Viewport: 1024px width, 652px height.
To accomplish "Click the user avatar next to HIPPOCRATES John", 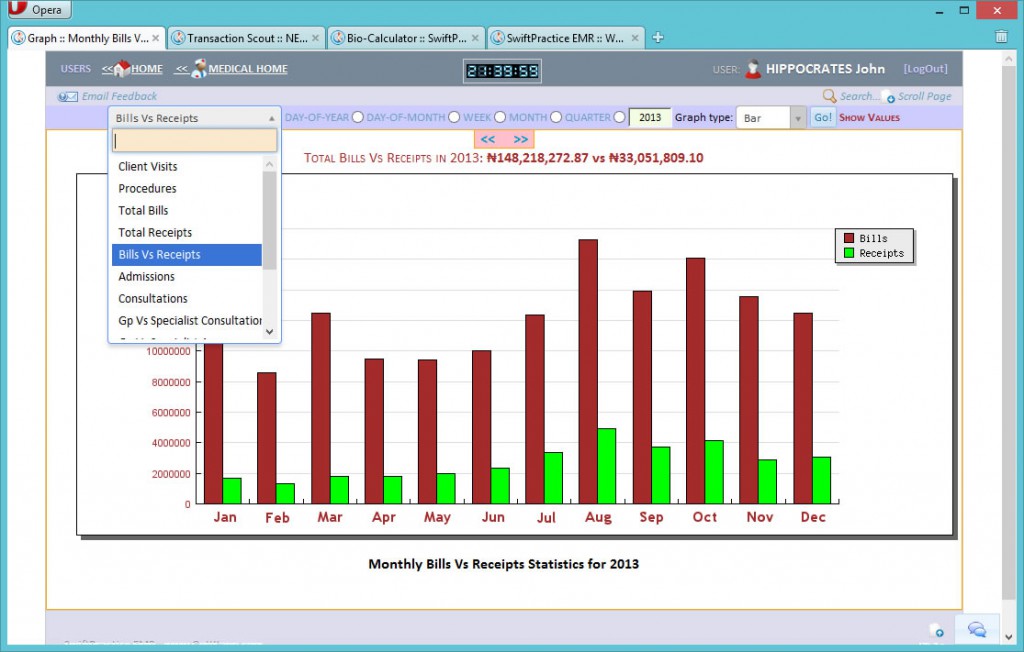I will point(752,68).
